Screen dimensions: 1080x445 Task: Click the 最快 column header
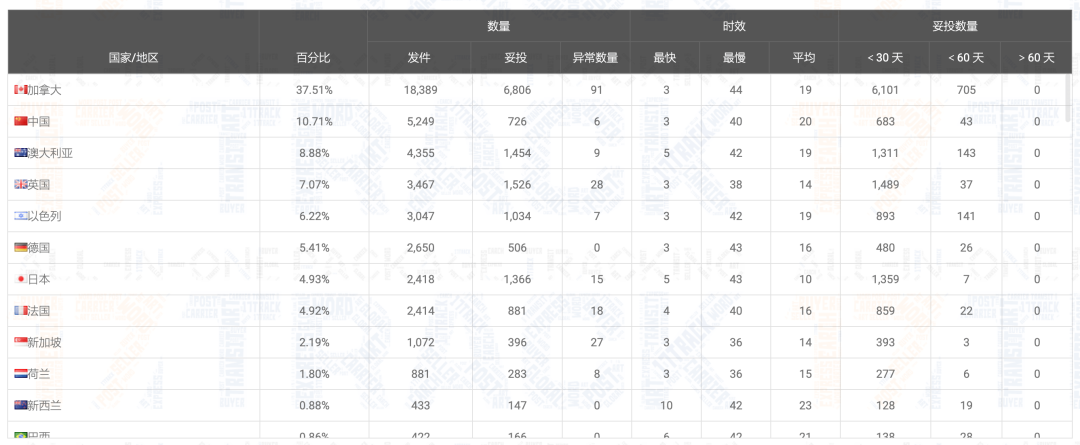pyautogui.click(x=665, y=58)
